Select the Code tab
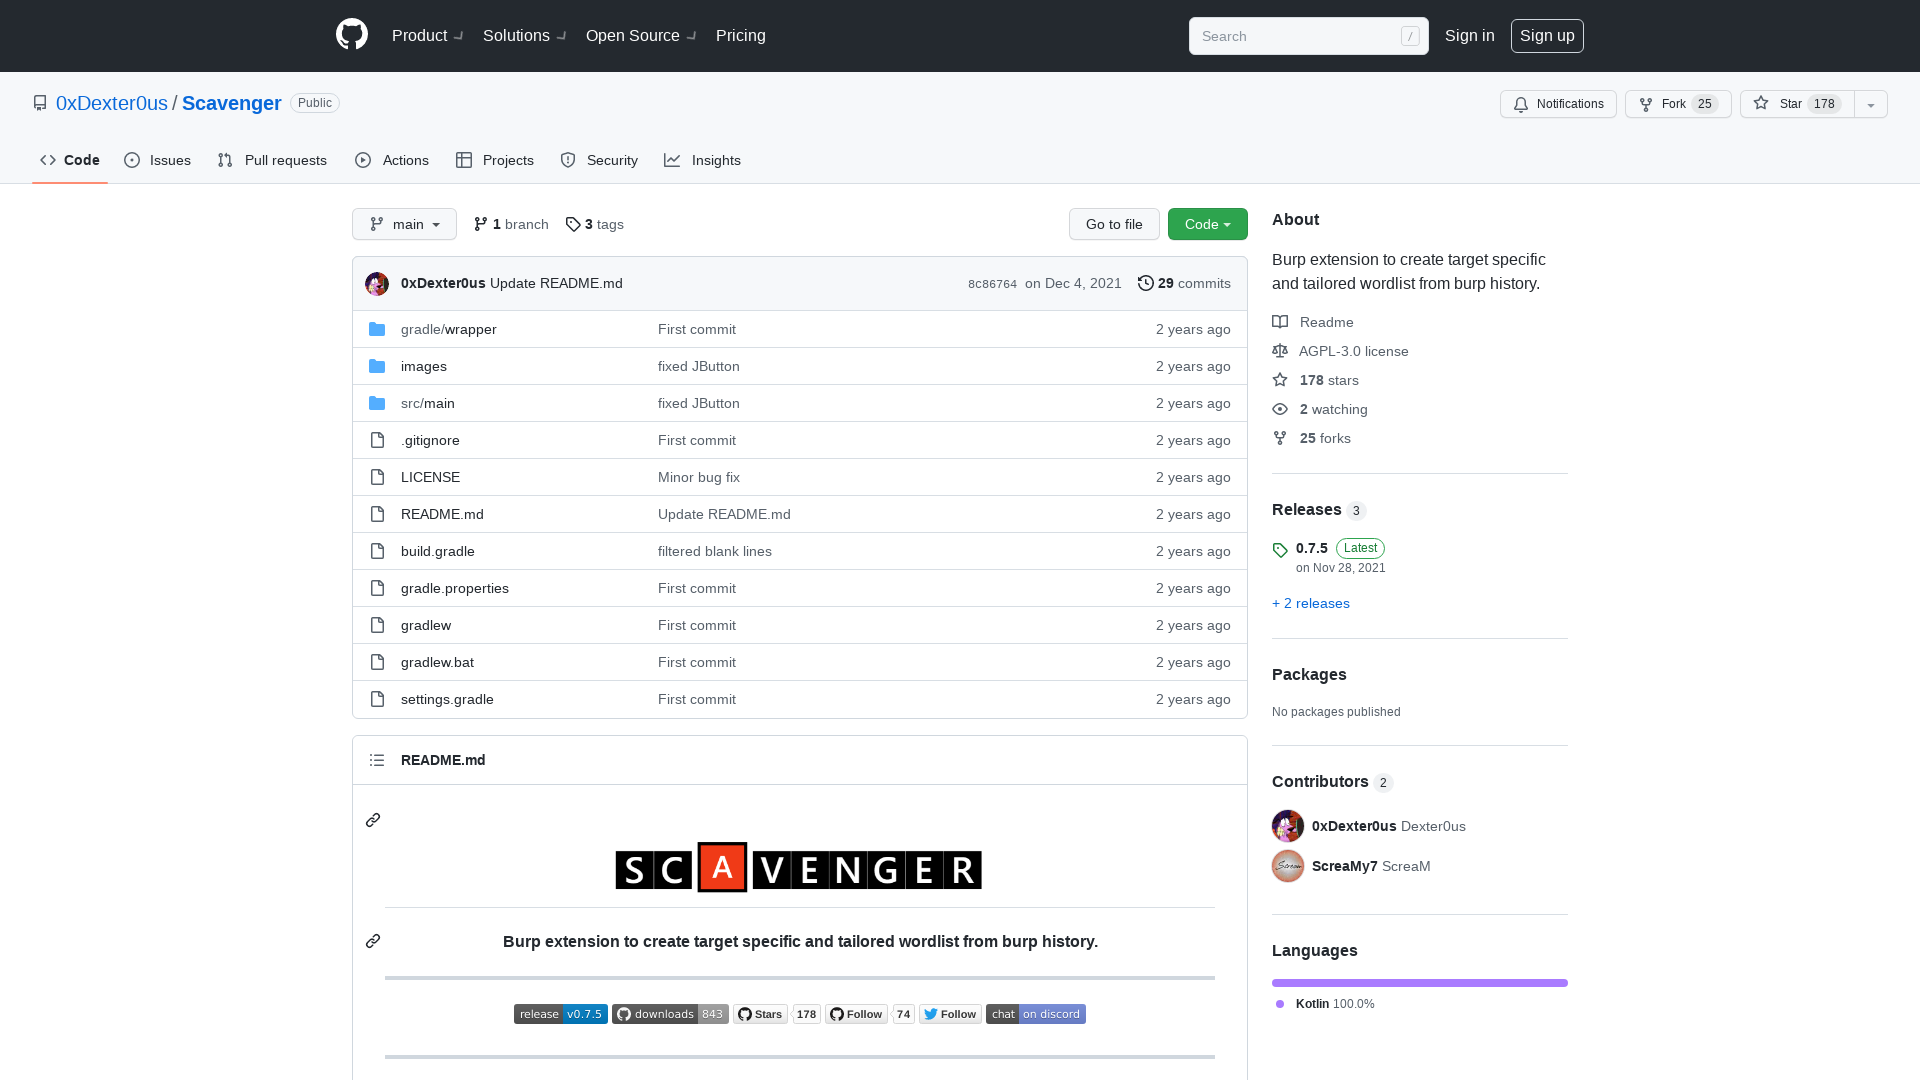This screenshot has height=1080, width=1920. [70, 160]
